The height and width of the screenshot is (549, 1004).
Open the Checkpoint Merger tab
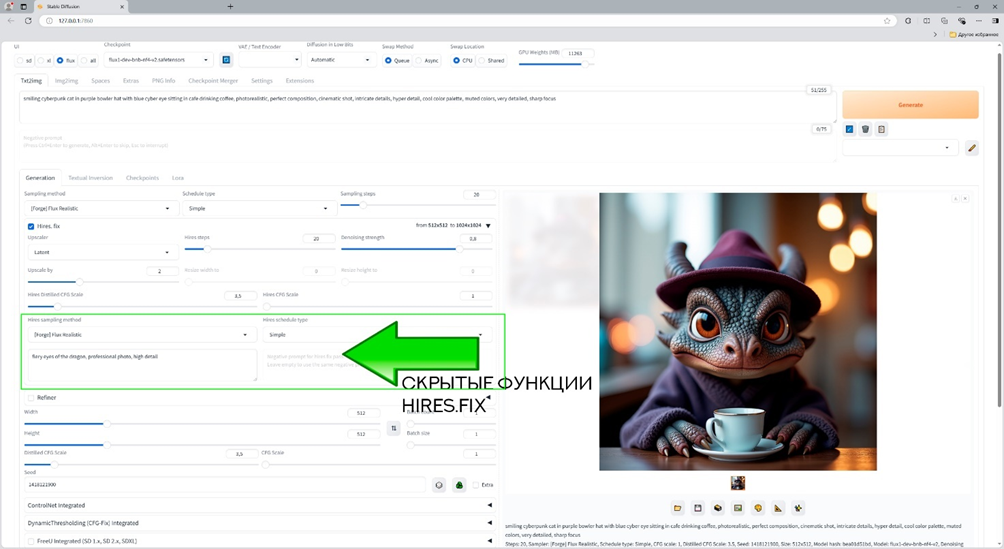213,81
